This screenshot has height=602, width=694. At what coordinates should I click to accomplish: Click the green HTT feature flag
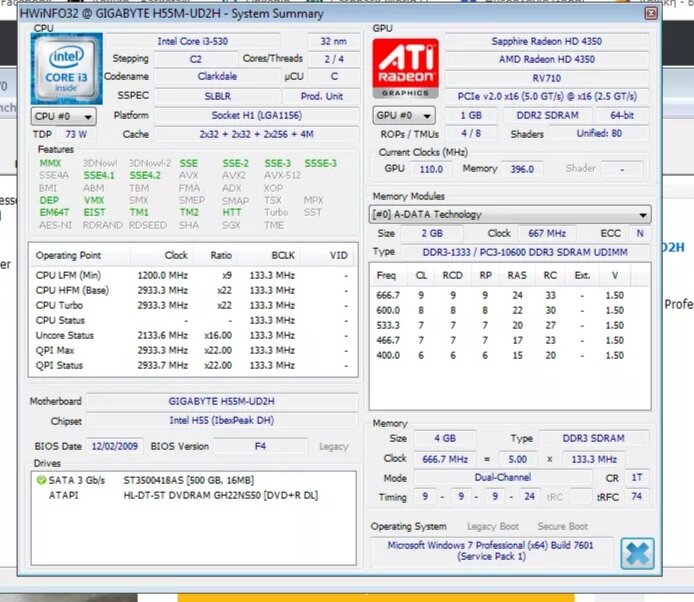pyautogui.click(x=232, y=212)
